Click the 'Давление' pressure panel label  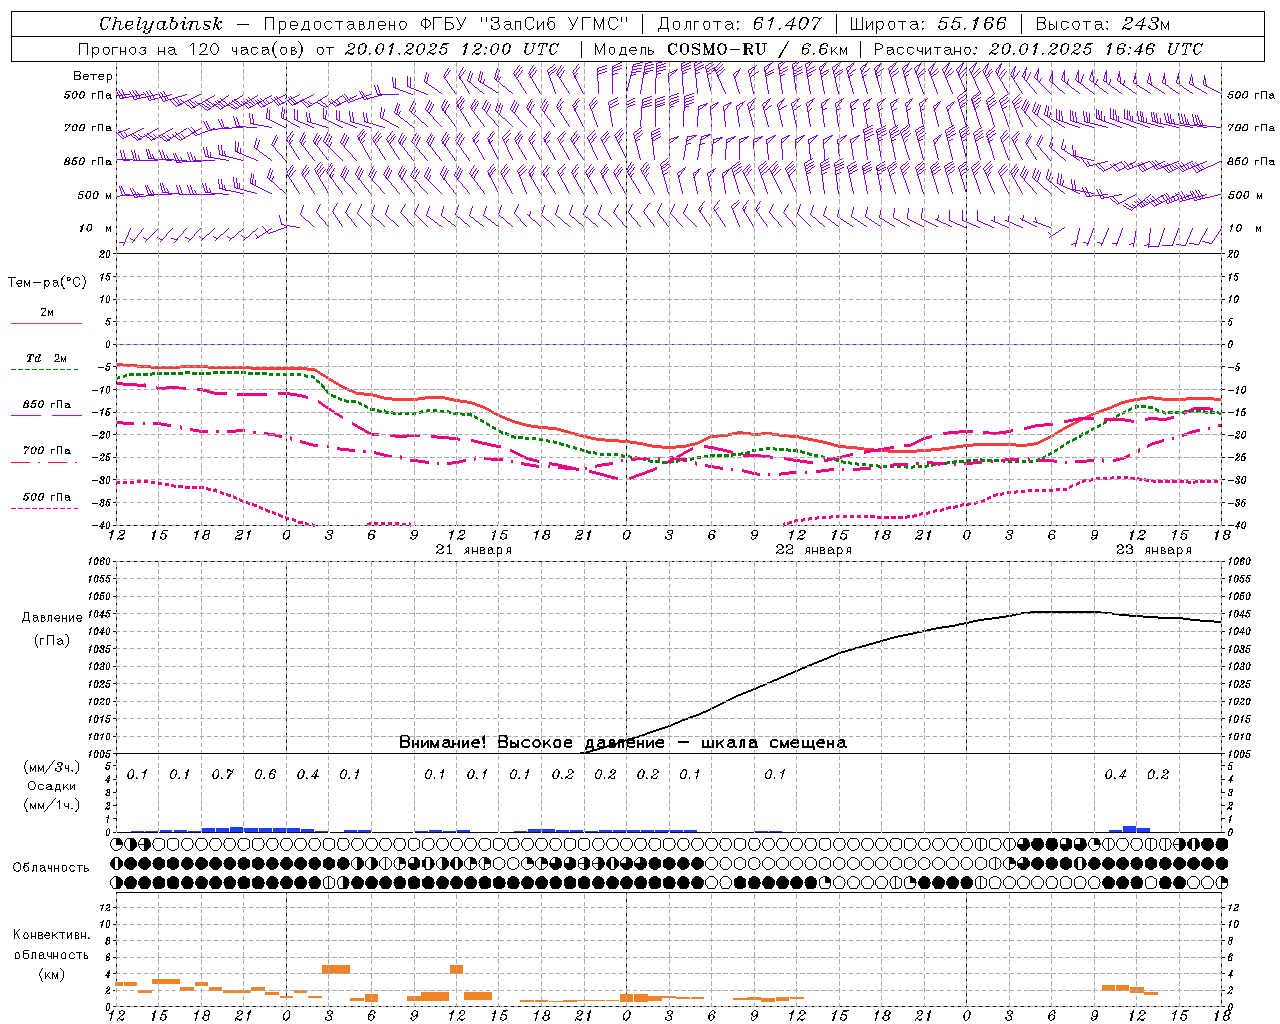click(52, 618)
